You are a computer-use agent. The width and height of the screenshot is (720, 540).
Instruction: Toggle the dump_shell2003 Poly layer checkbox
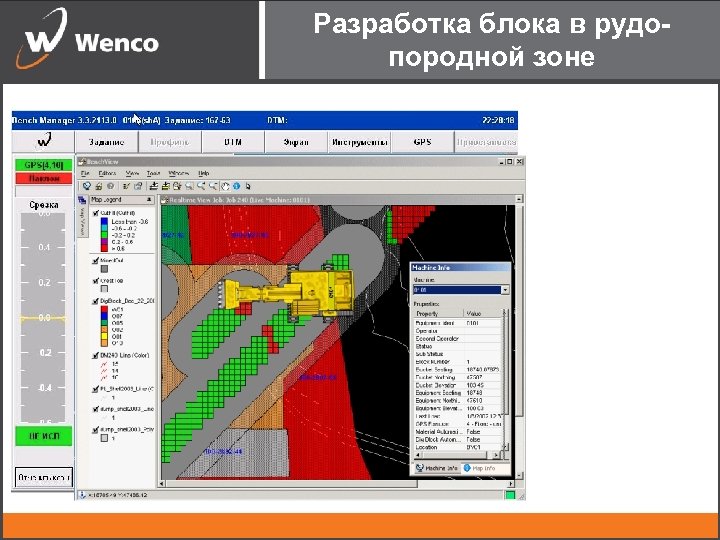click(96, 430)
